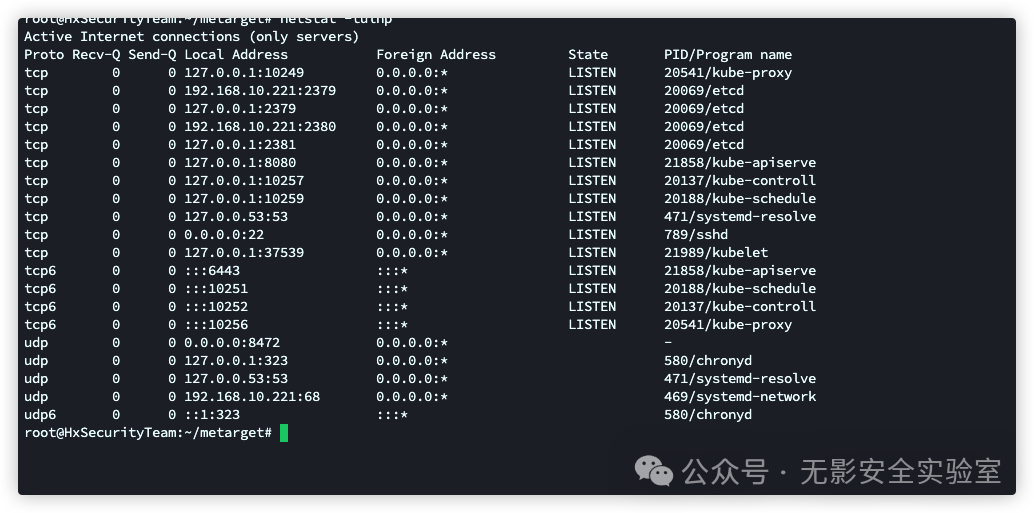Click program name 789/sshd

click(x=696, y=235)
